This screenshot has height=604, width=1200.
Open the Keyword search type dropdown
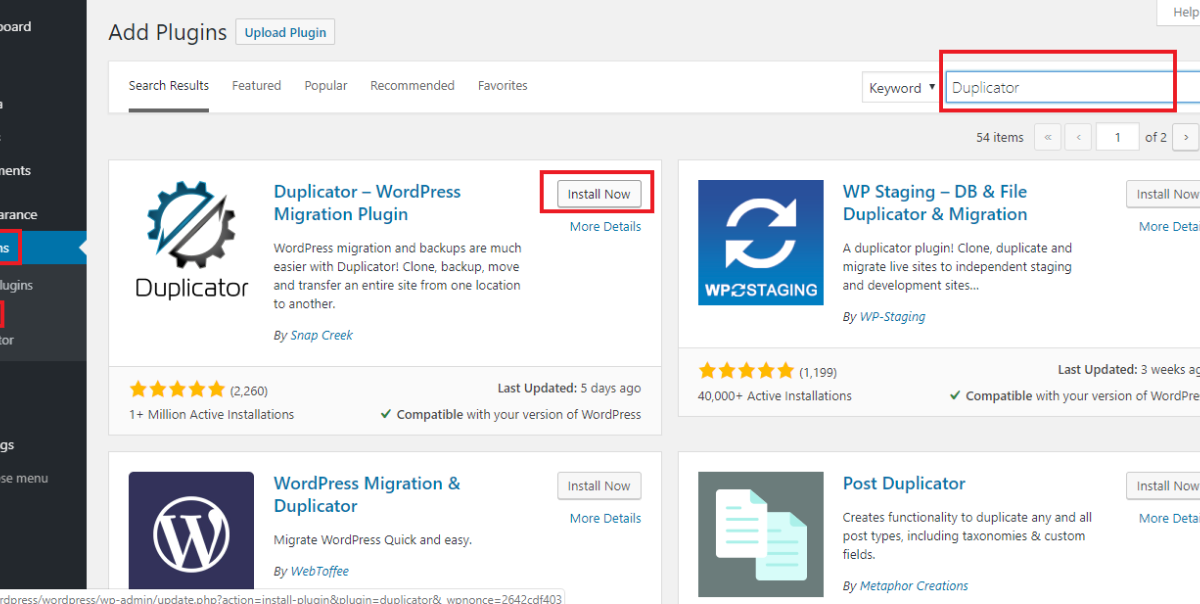click(x=901, y=88)
